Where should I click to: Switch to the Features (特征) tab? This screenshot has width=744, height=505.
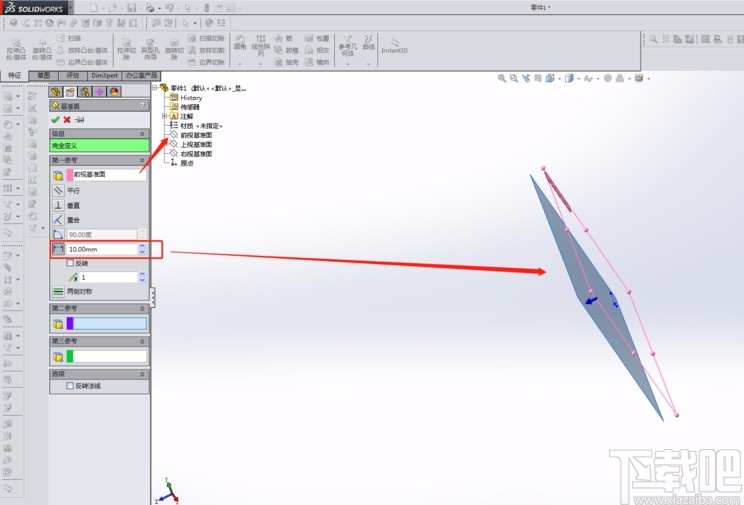tap(15, 75)
